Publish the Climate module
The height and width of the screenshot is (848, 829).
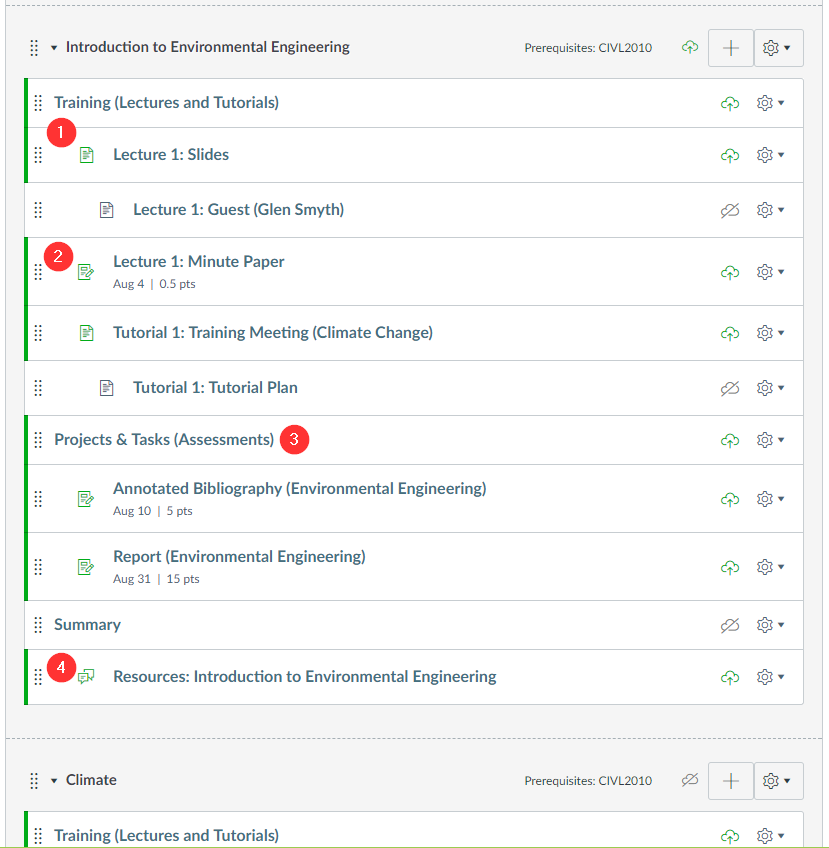click(x=689, y=780)
